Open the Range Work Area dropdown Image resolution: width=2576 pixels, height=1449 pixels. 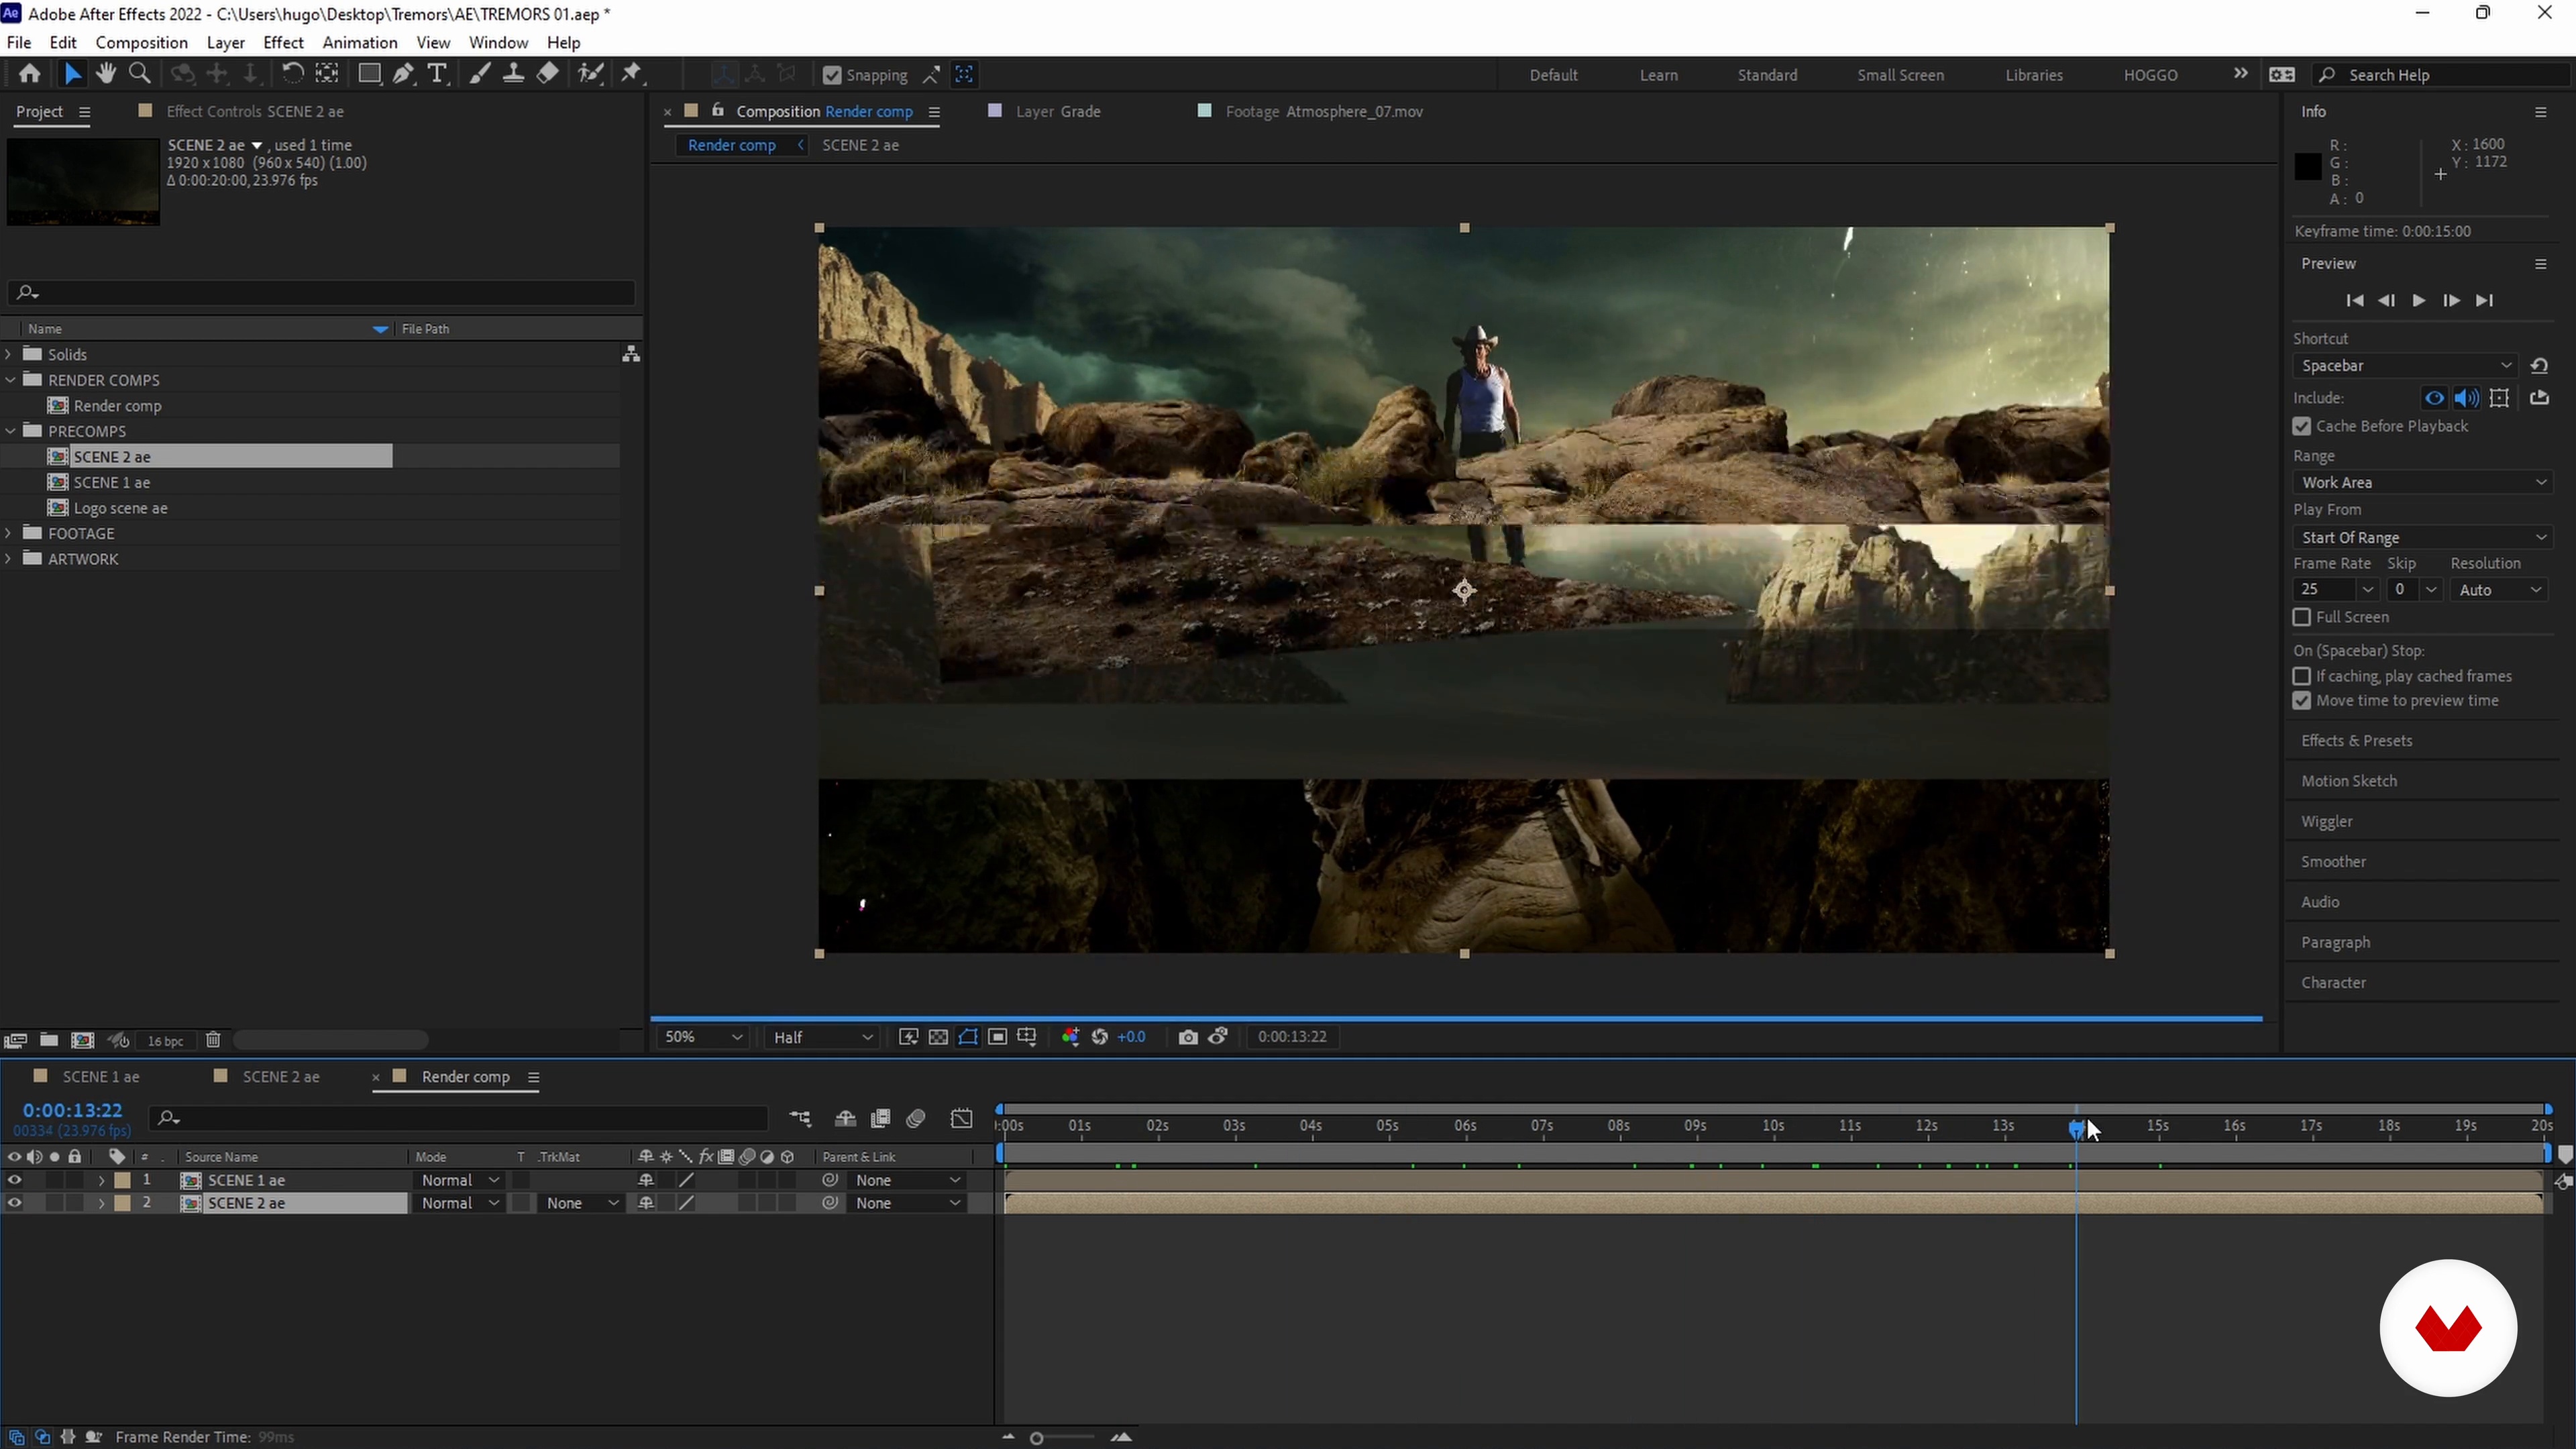click(2422, 482)
